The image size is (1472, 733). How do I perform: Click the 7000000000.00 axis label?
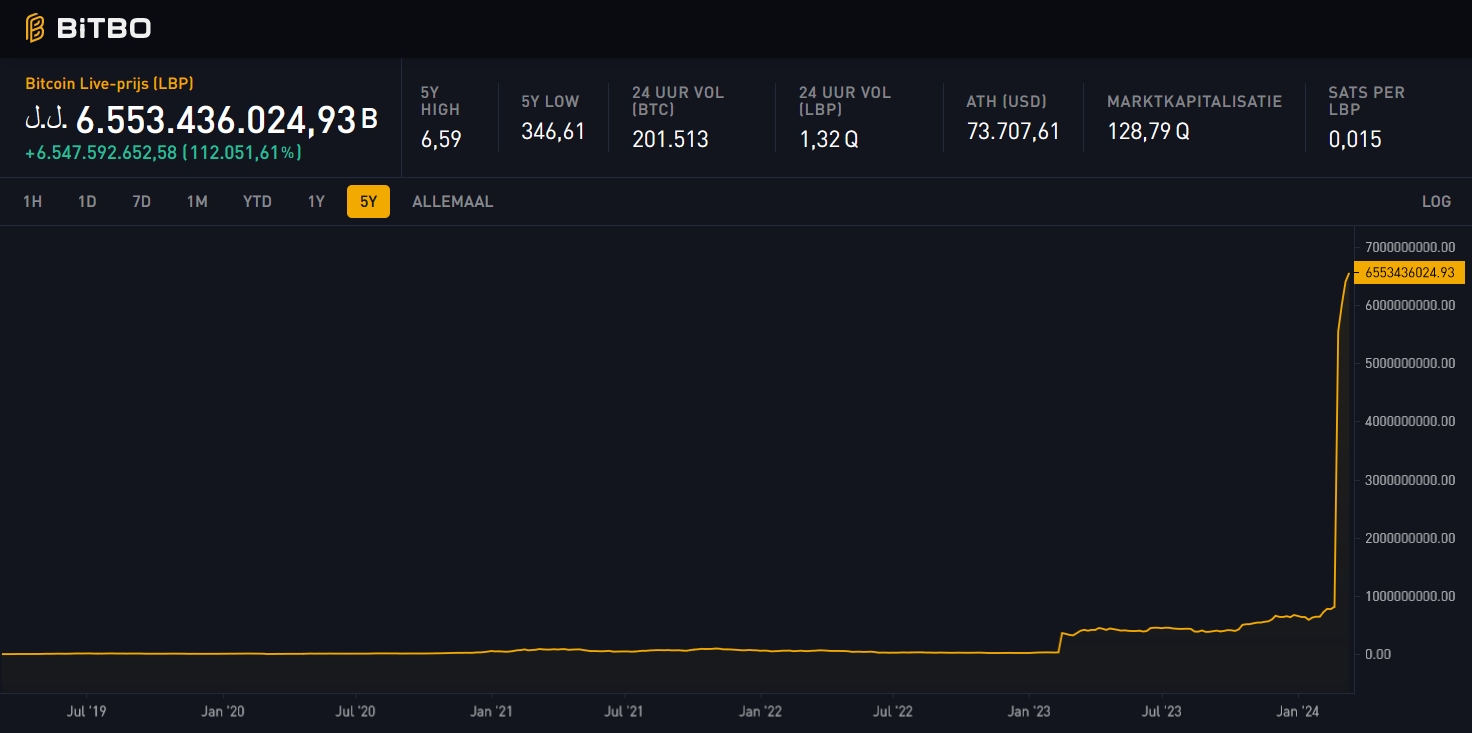pos(1410,246)
